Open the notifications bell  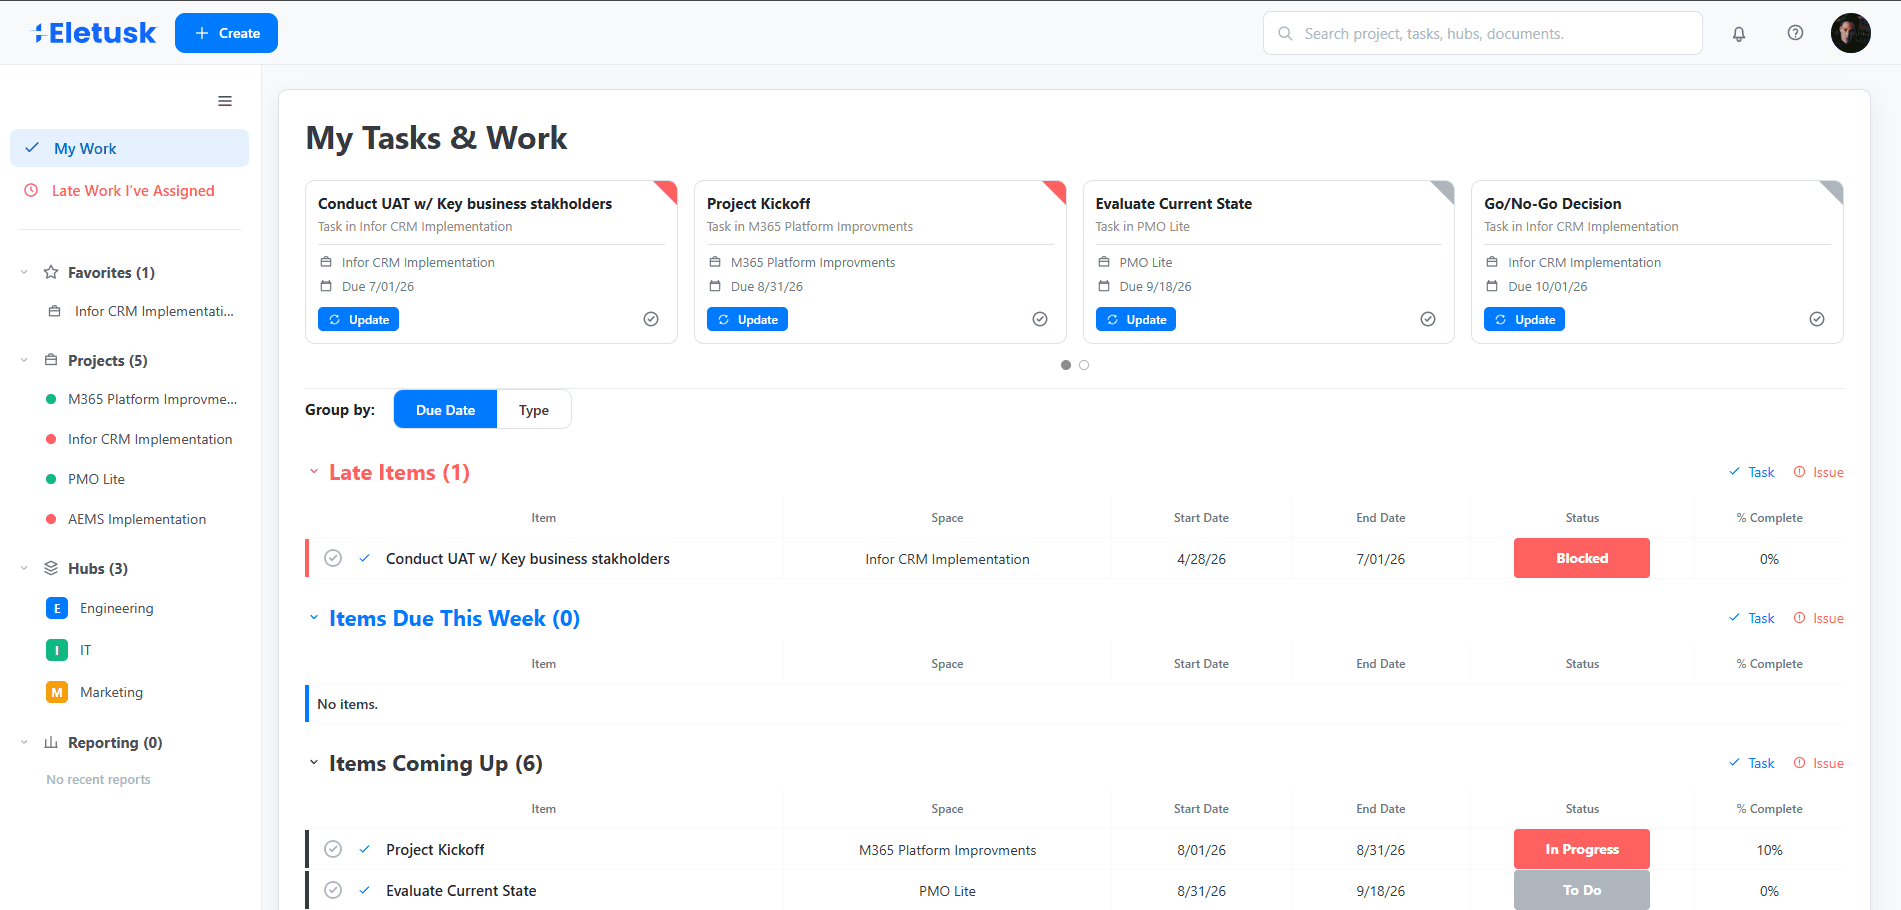point(1739,33)
